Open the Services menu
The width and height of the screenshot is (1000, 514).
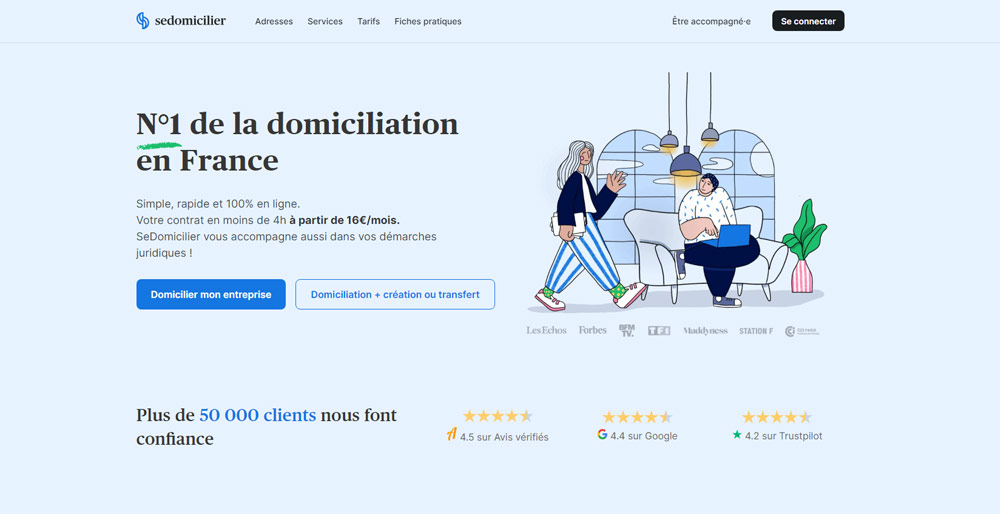325,21
